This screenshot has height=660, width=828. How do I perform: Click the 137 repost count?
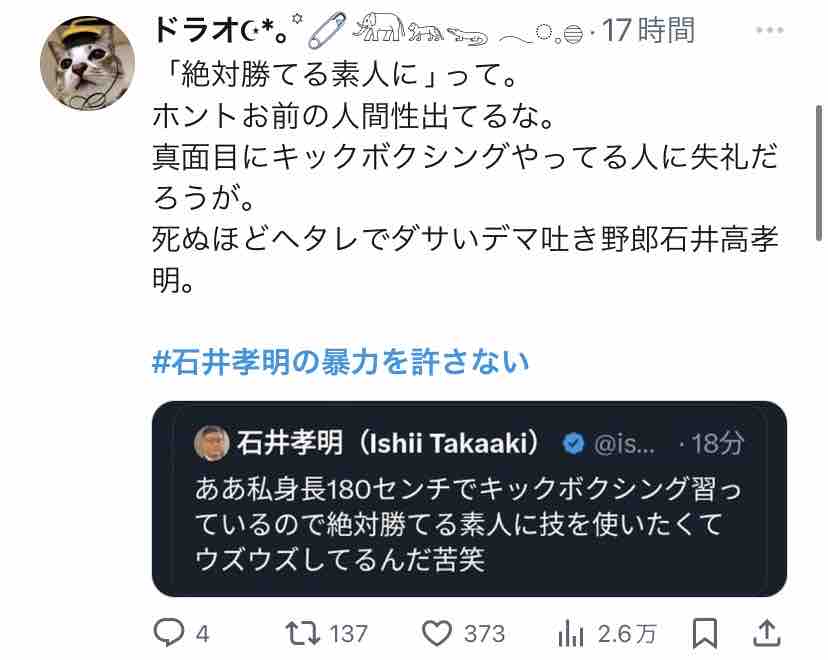tap(348, 634)
